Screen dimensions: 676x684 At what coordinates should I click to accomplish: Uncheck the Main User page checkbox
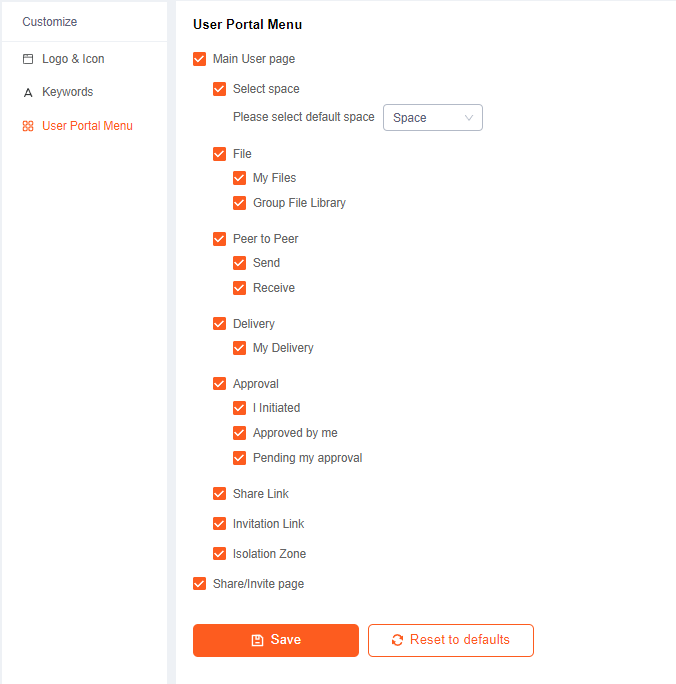[199, 59]
